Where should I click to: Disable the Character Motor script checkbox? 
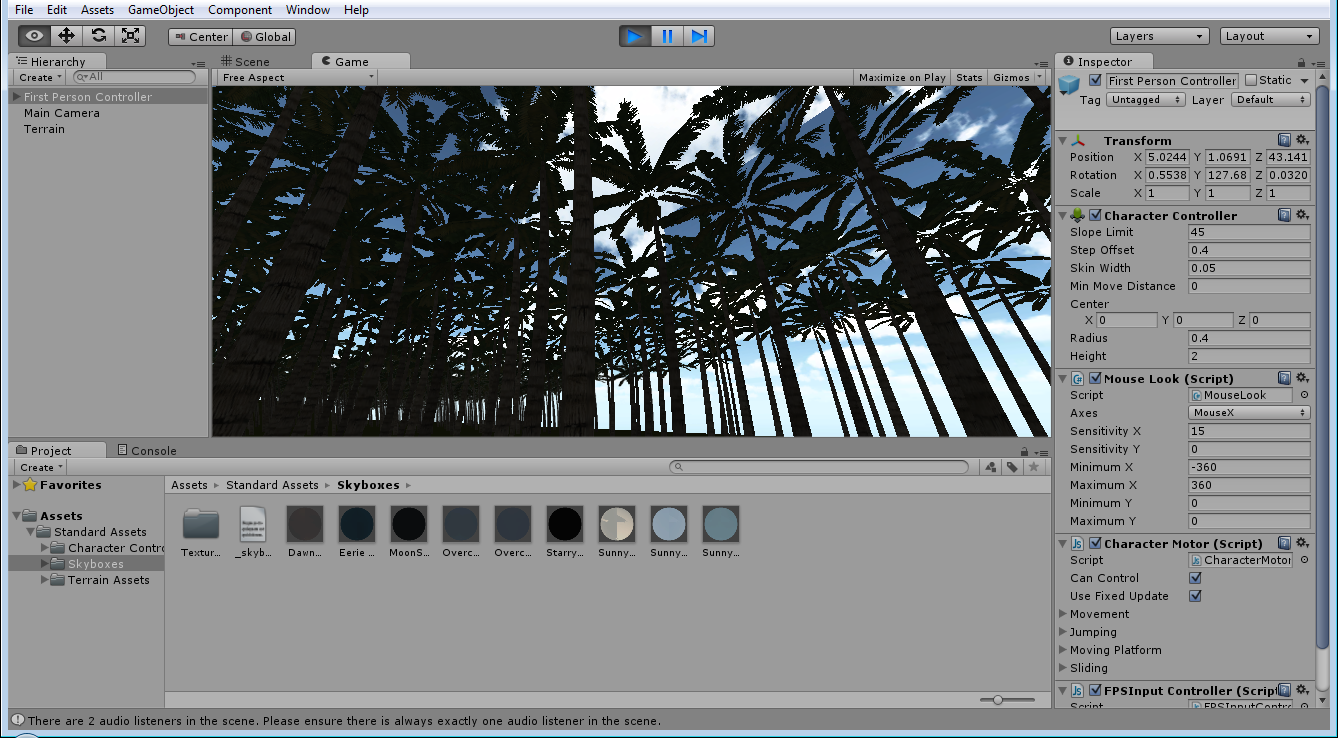pos(1095,543)
